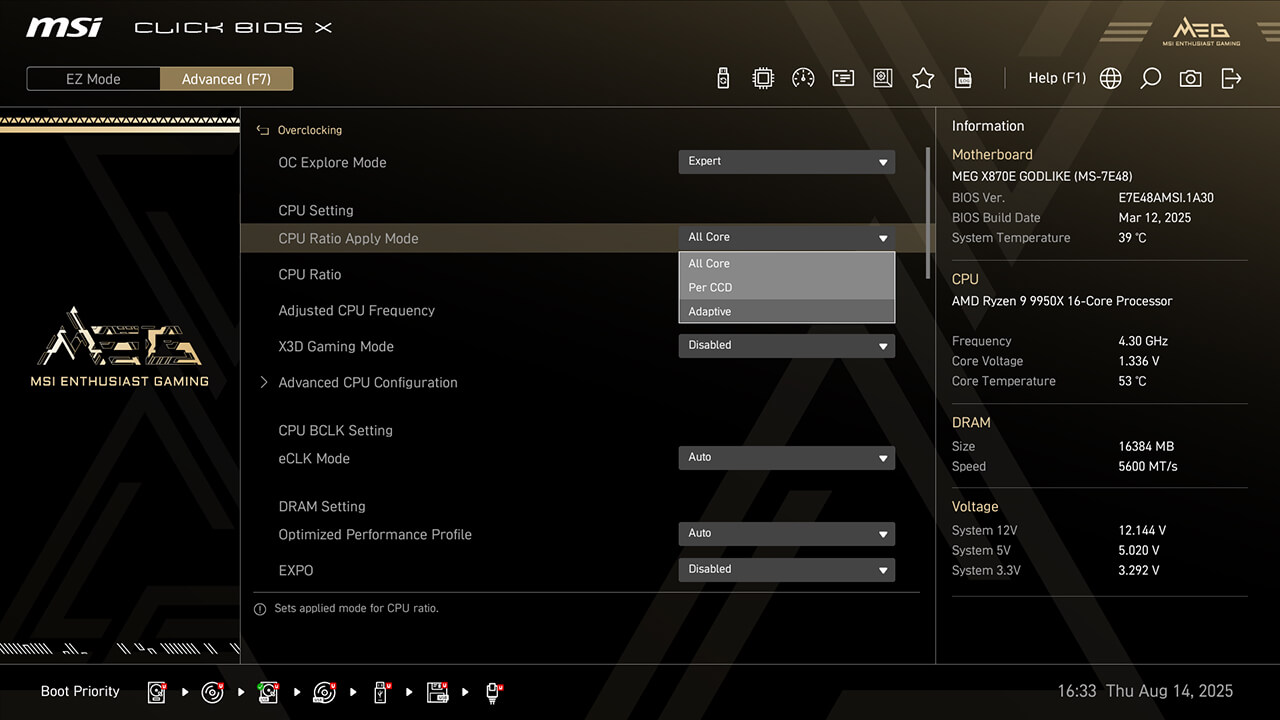Choose Adaptive from the dropdown list
This screenshot has width=1280, height=720.
click(x=786, y=311)
